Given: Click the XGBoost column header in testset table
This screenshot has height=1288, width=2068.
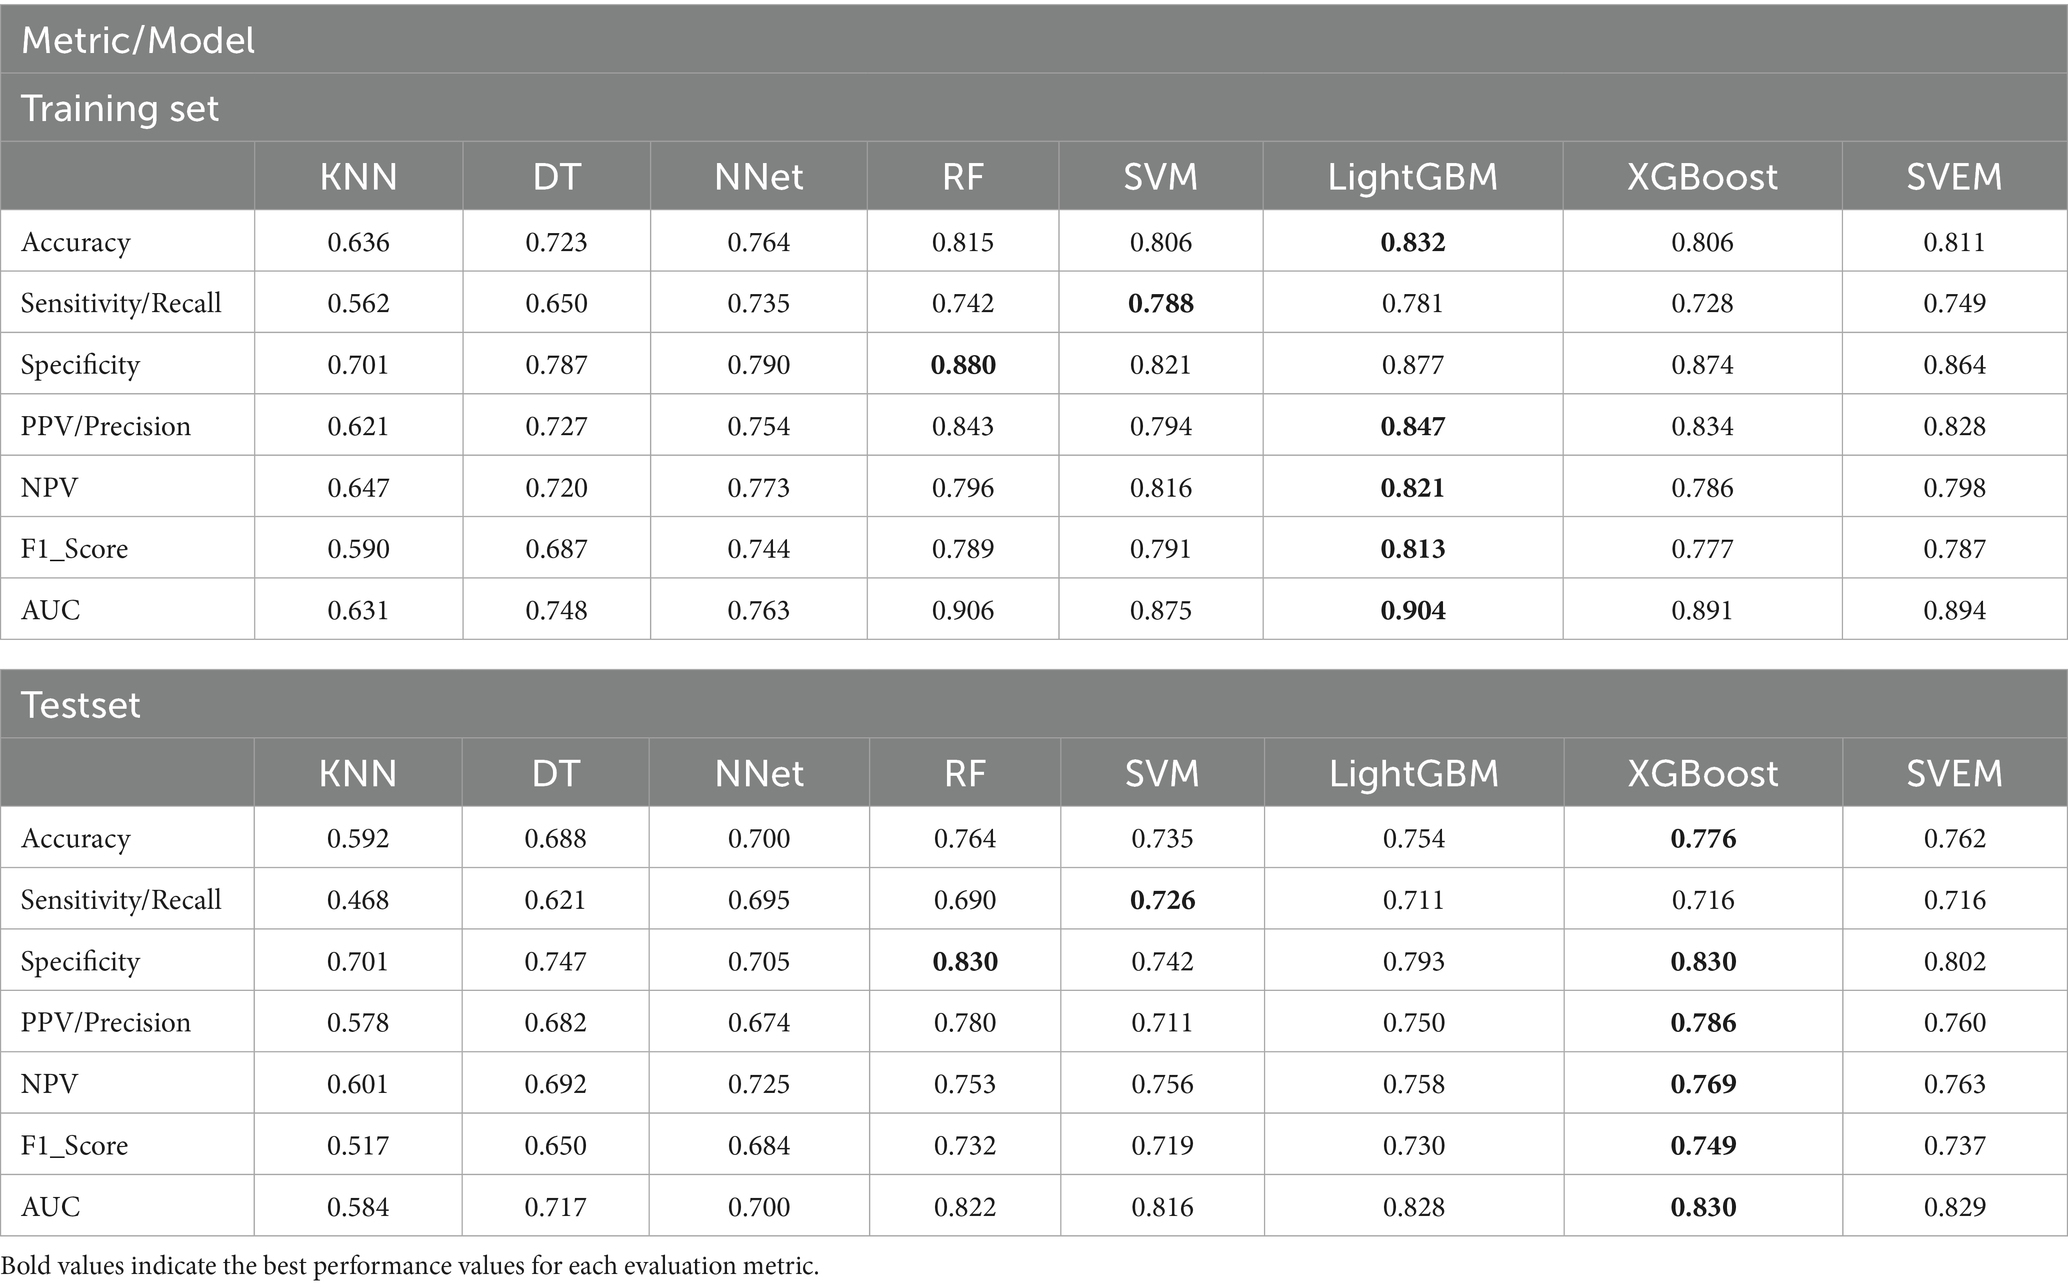Looking at the screenshot, I should [1703, 773].
